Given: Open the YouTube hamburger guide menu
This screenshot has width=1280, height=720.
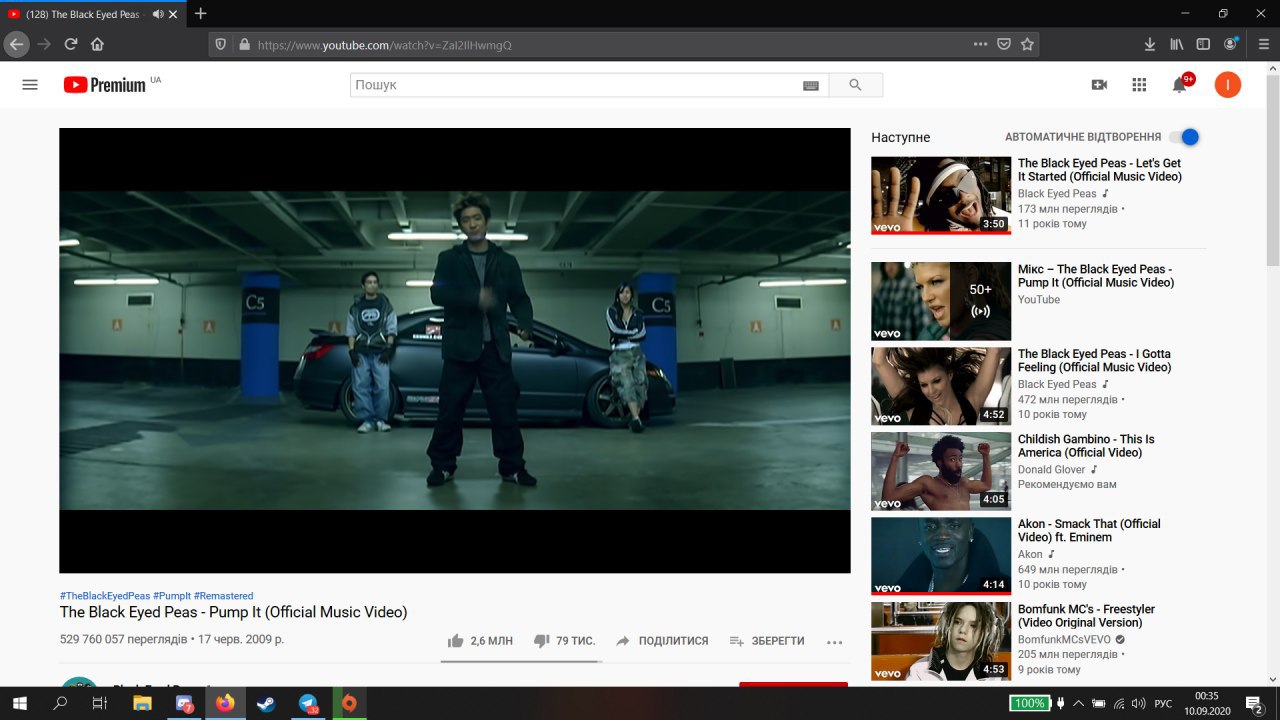Looking at the screenshot, I should pos(30,85).
